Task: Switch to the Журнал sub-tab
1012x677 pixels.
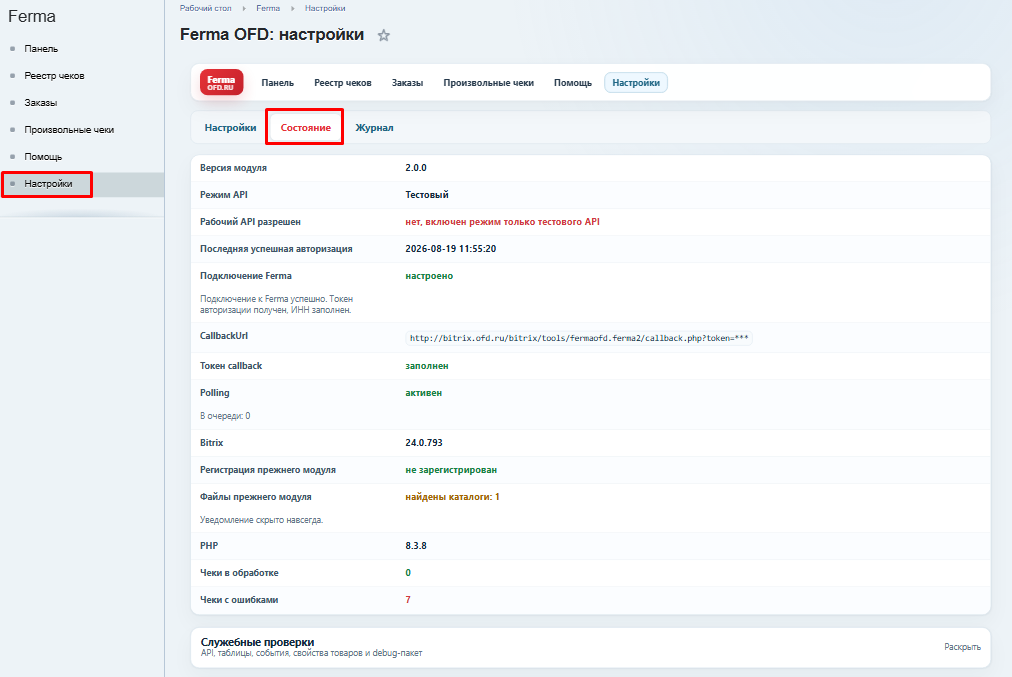Action: pyautogui.click(x=374, y=128)
